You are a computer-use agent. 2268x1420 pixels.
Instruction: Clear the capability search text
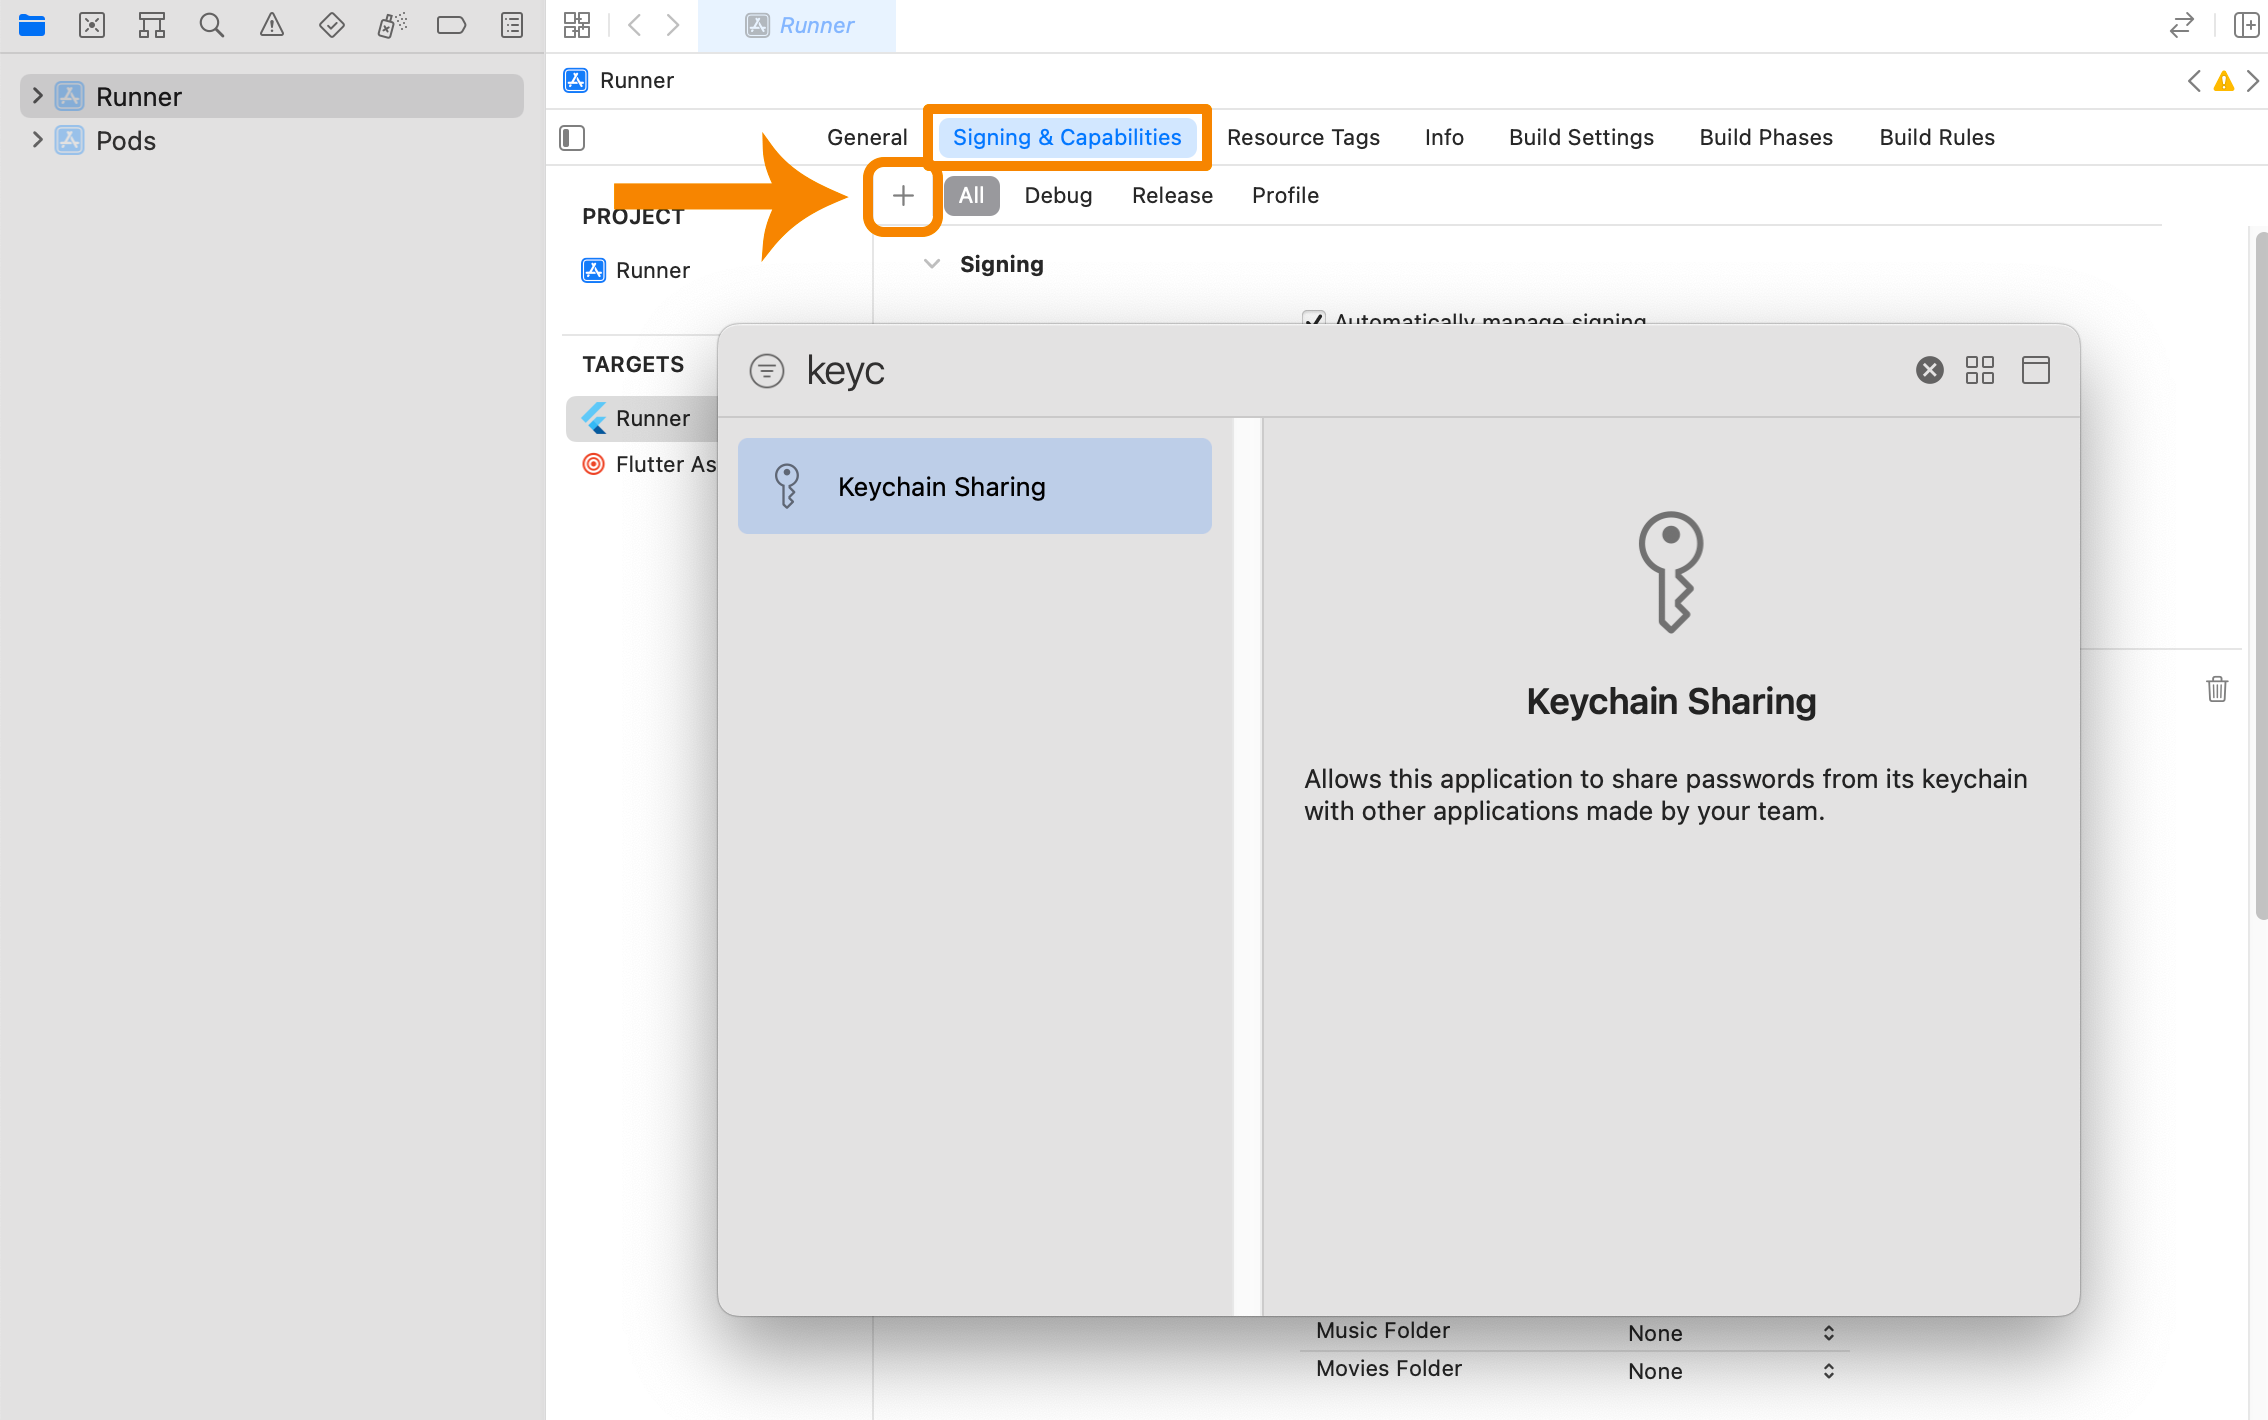[x=1929, y=370]
